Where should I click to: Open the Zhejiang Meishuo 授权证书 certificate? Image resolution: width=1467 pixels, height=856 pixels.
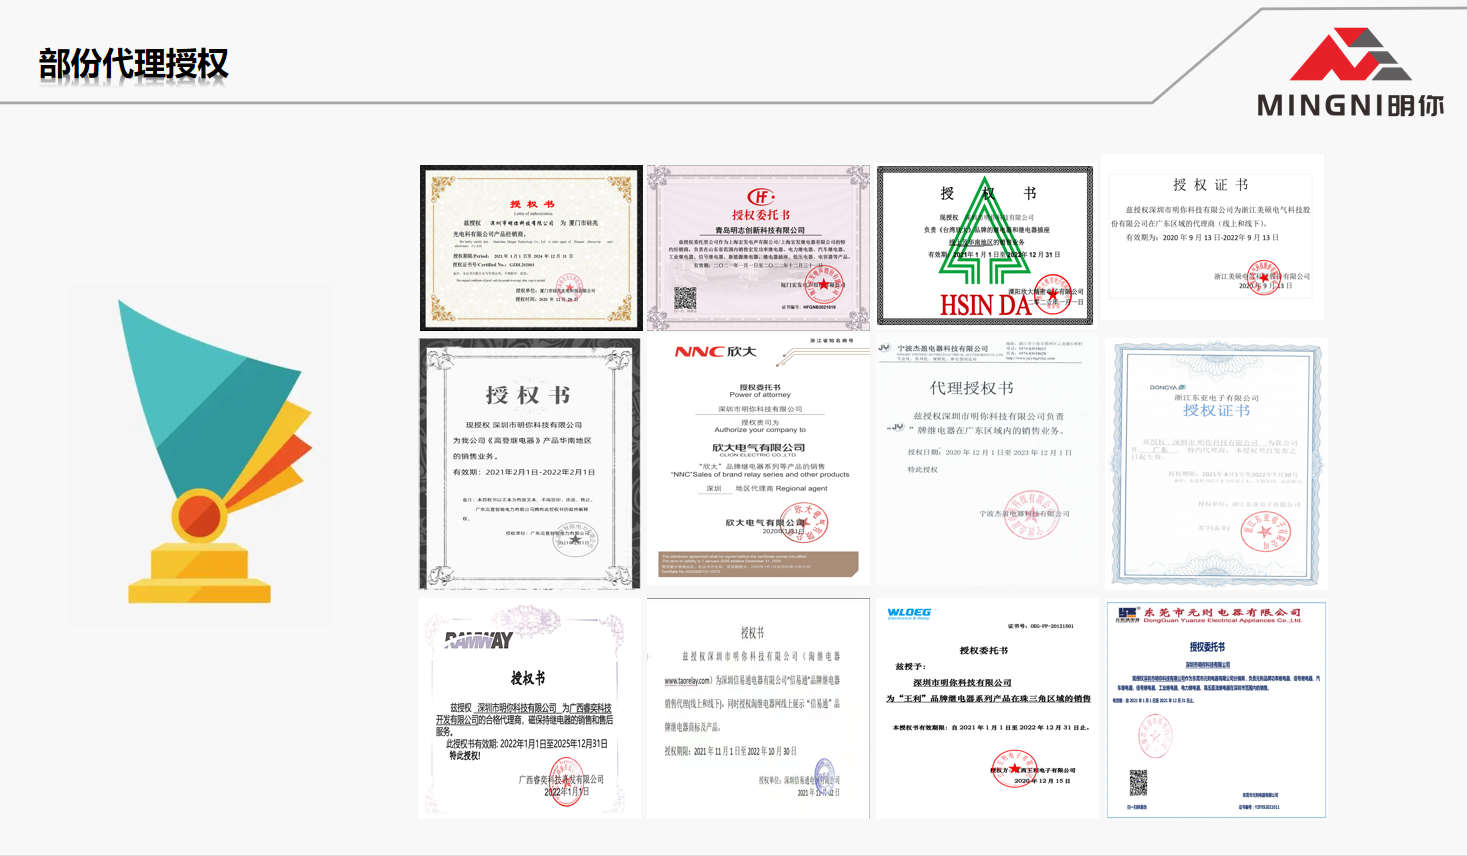(x=1213, y=237)
